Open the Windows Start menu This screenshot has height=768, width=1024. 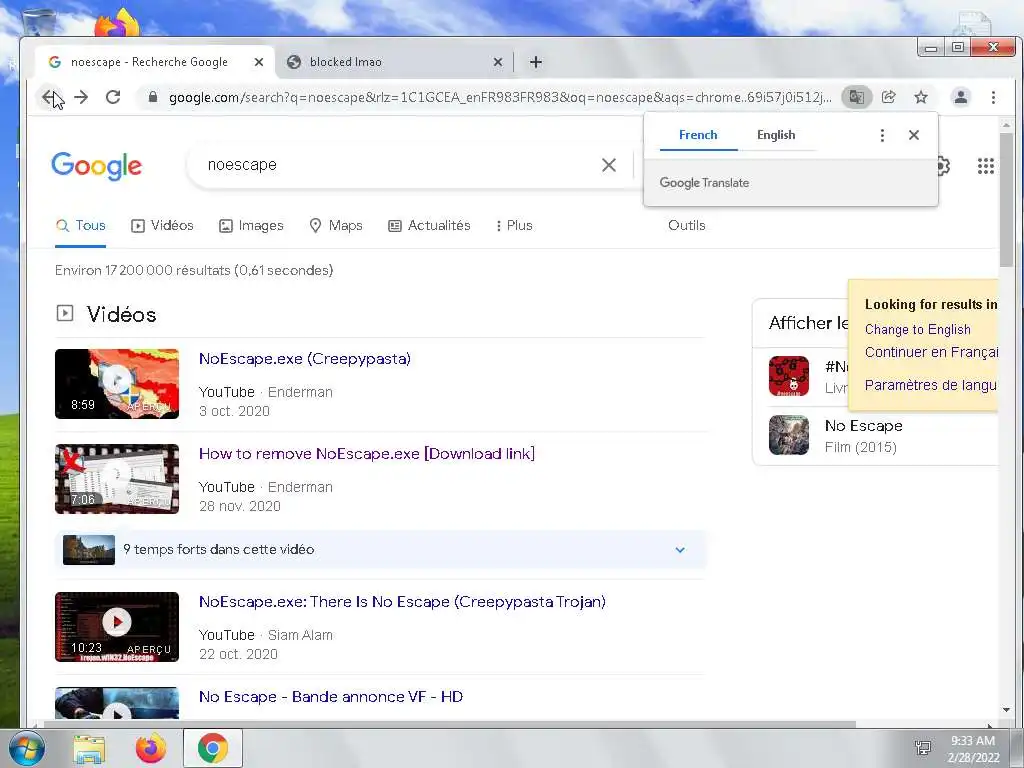point(25,748)
